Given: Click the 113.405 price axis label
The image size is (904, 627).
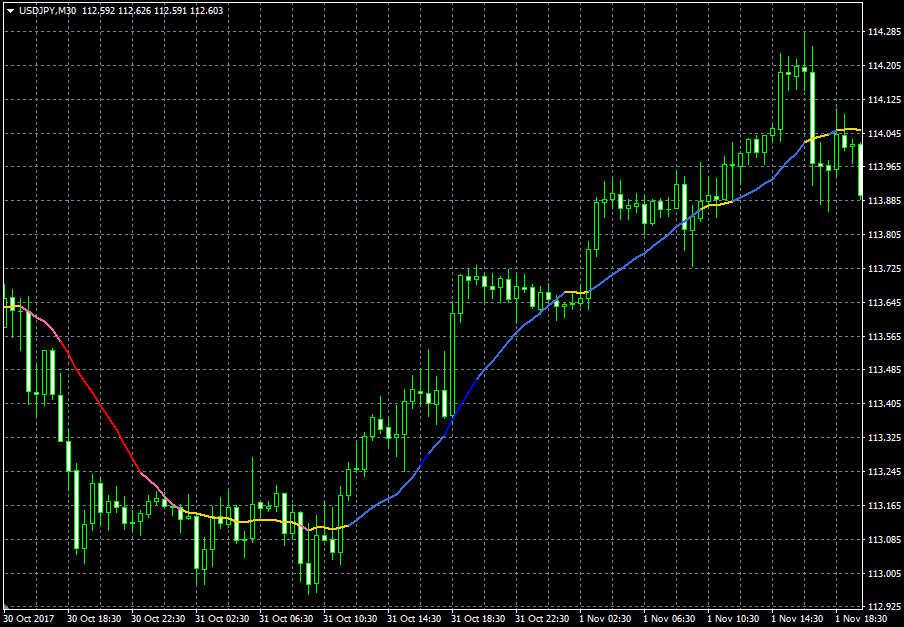Looking at the screenshot, I should coord(883,404).
